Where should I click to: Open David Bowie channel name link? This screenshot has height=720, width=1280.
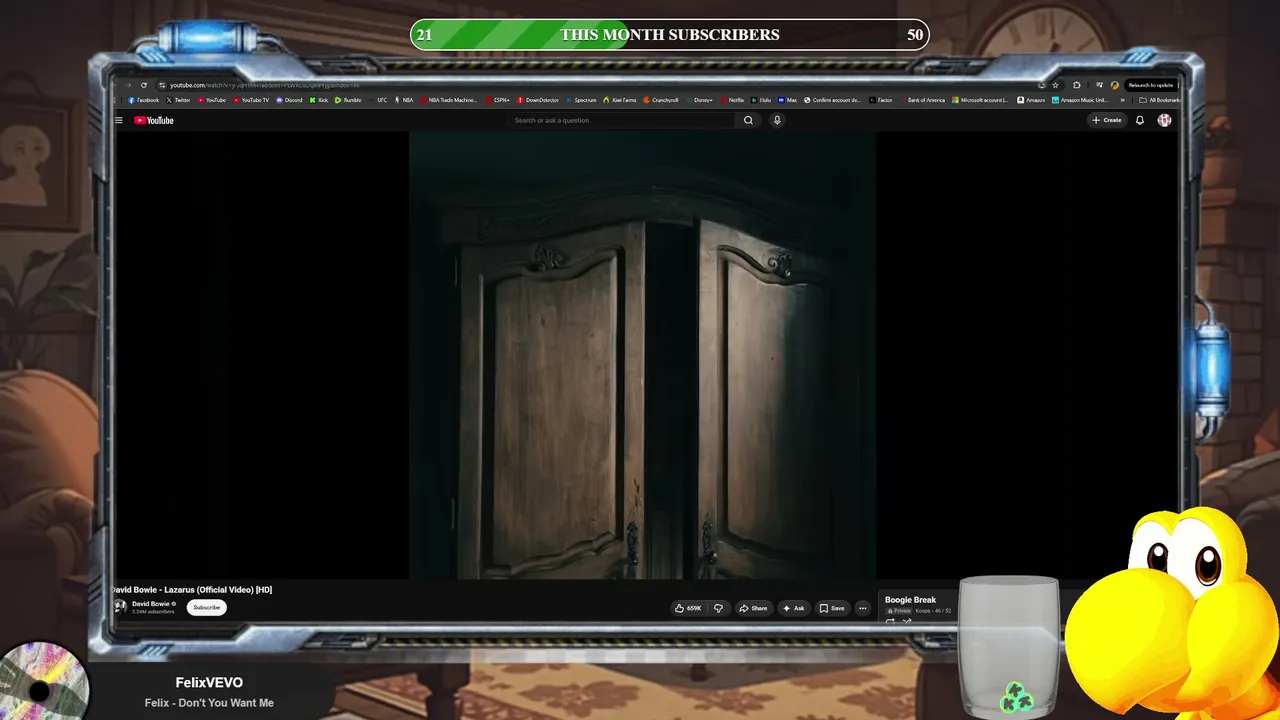click(151, 604)
